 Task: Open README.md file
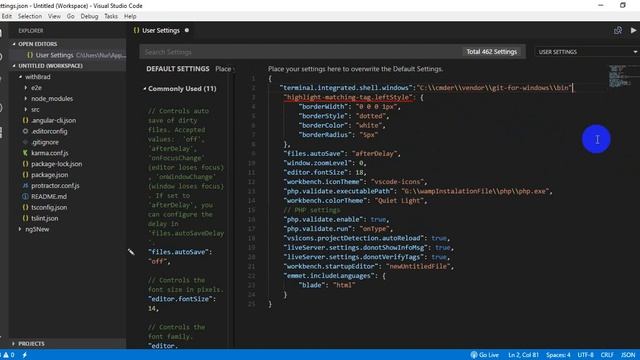(x=49, y=197)
